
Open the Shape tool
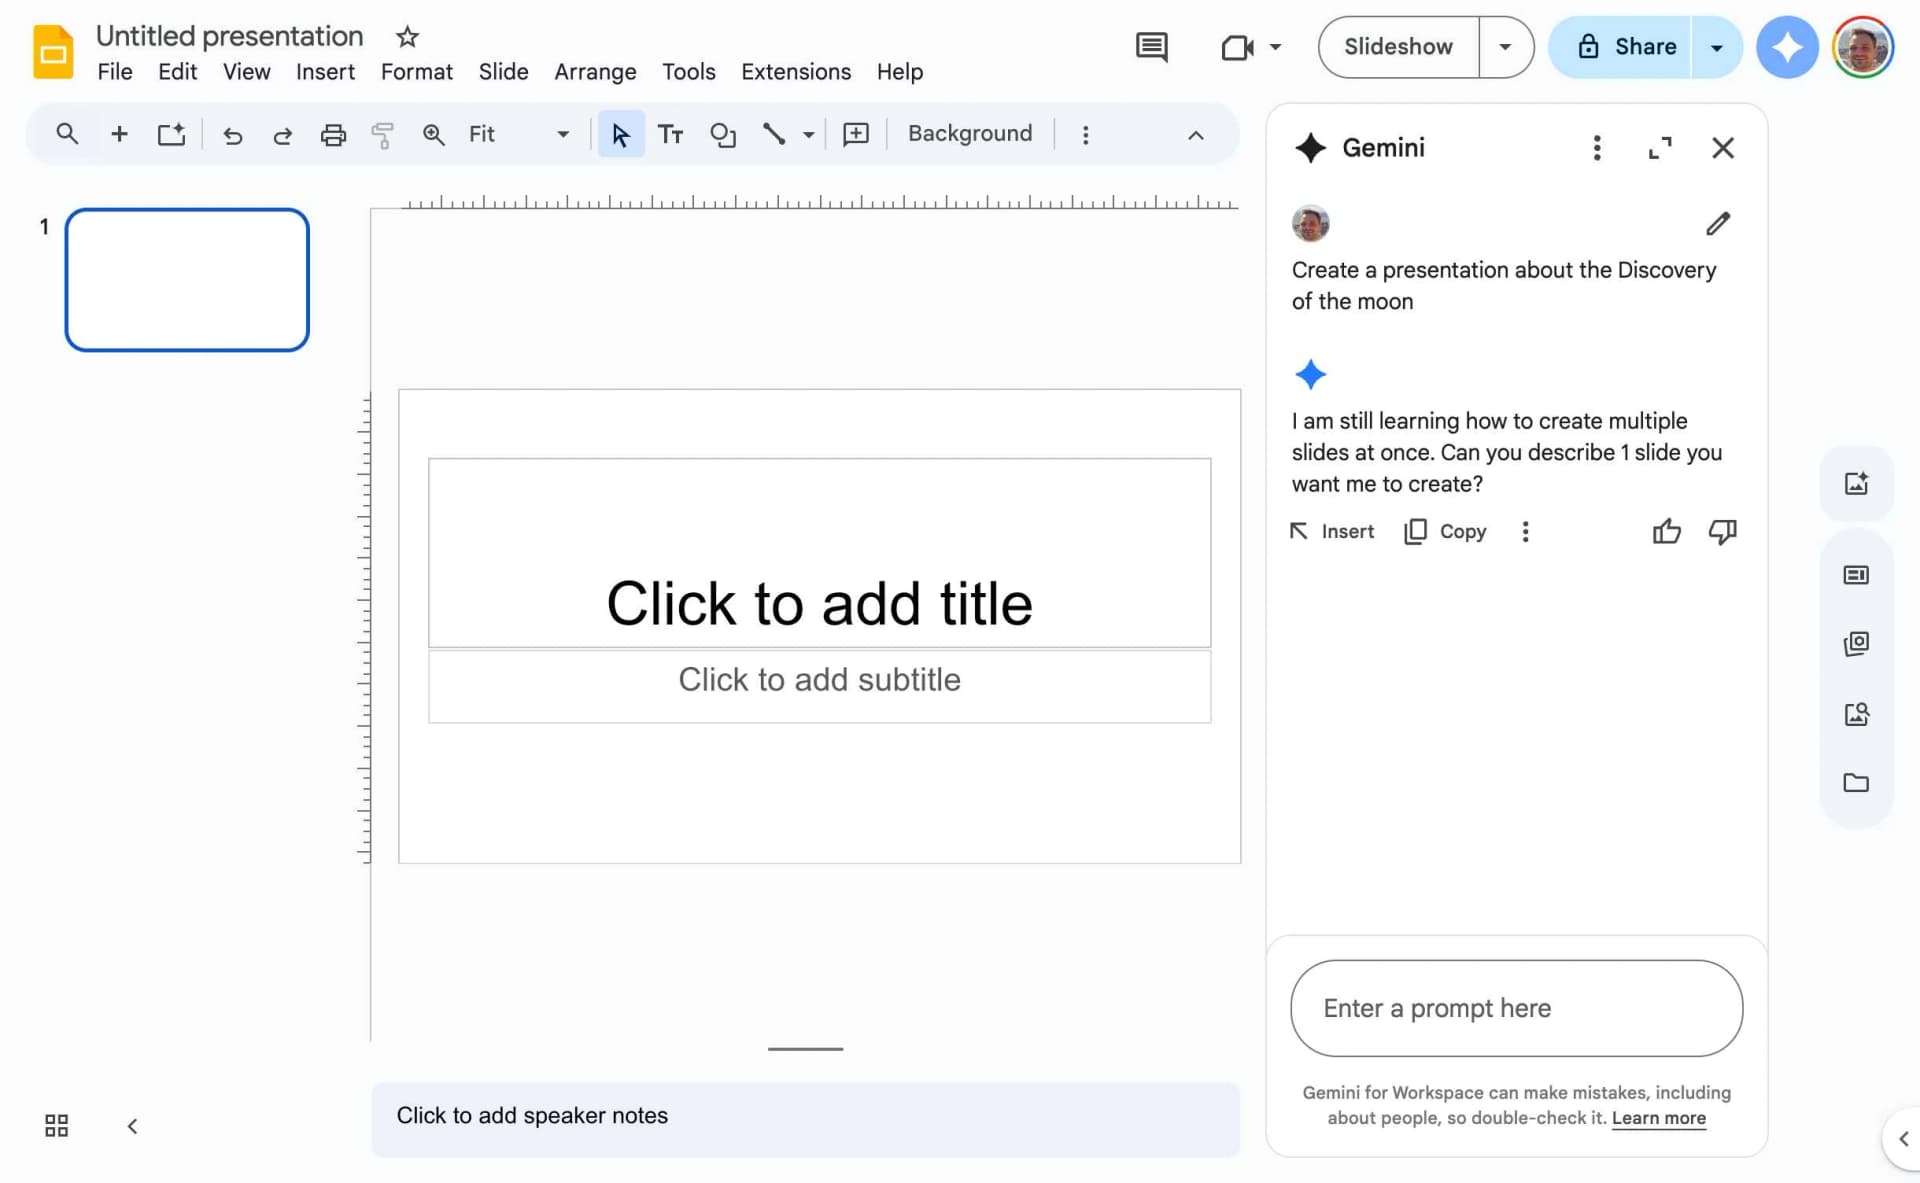click(x=722, y=134)
